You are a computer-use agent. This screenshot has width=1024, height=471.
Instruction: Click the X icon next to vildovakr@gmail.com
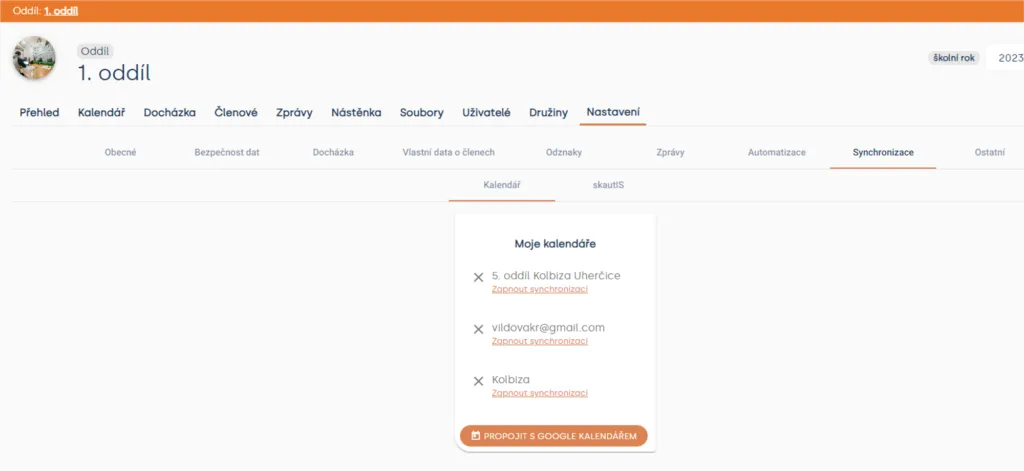click(478, 329)
